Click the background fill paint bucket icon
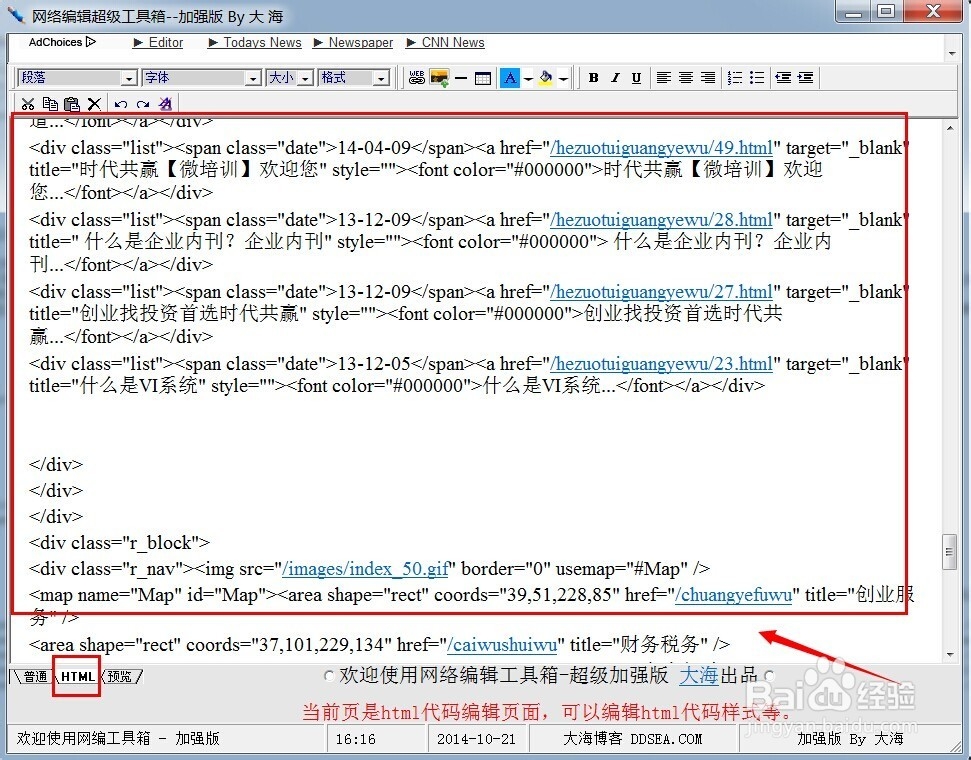 pos(546,77)
